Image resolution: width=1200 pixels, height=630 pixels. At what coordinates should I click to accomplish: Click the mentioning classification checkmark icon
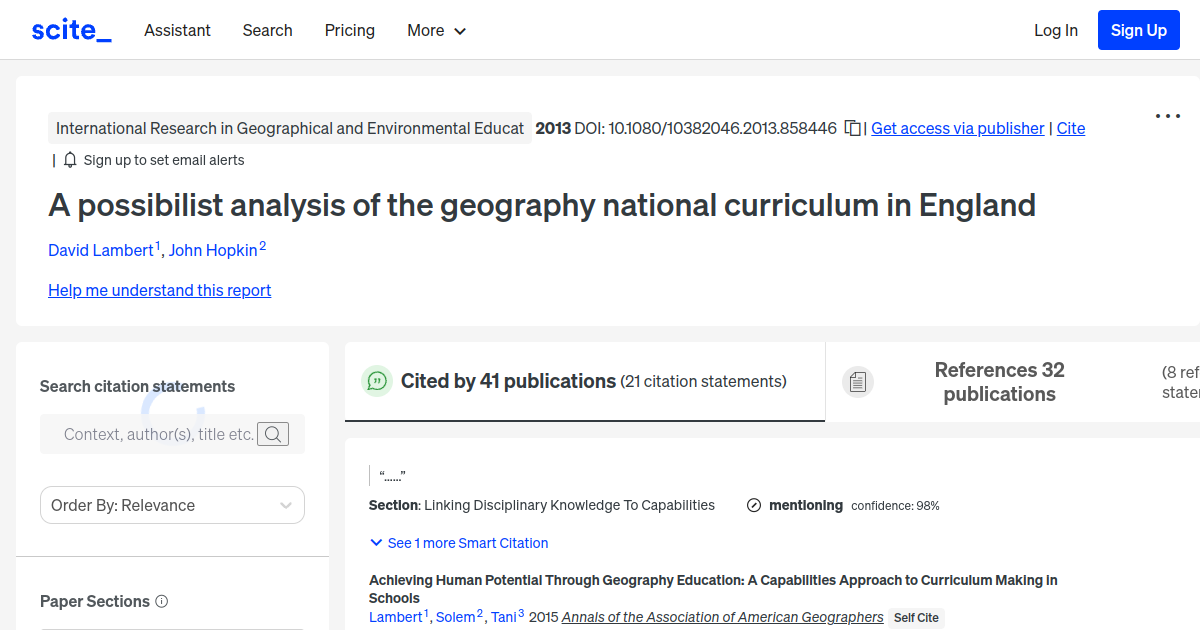pyautogui.click(x=753, y=505)
